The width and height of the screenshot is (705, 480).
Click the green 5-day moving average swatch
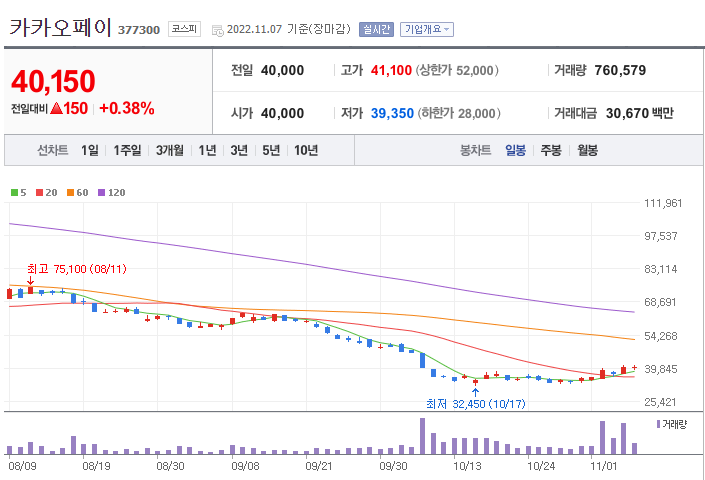click(14, 192)
